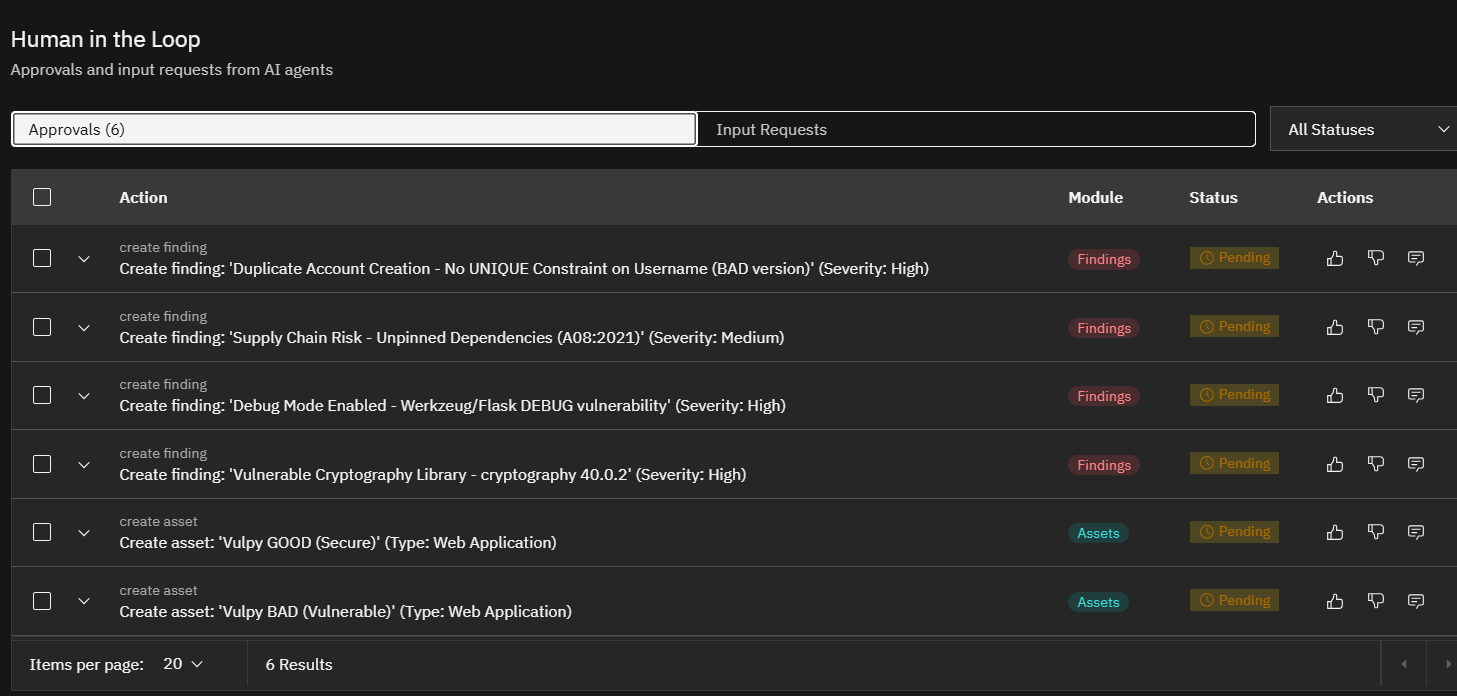Approve the Vulnerable Cryptography Library finding with thumbs-up
1457x696 pixels.
[1334, 464]
